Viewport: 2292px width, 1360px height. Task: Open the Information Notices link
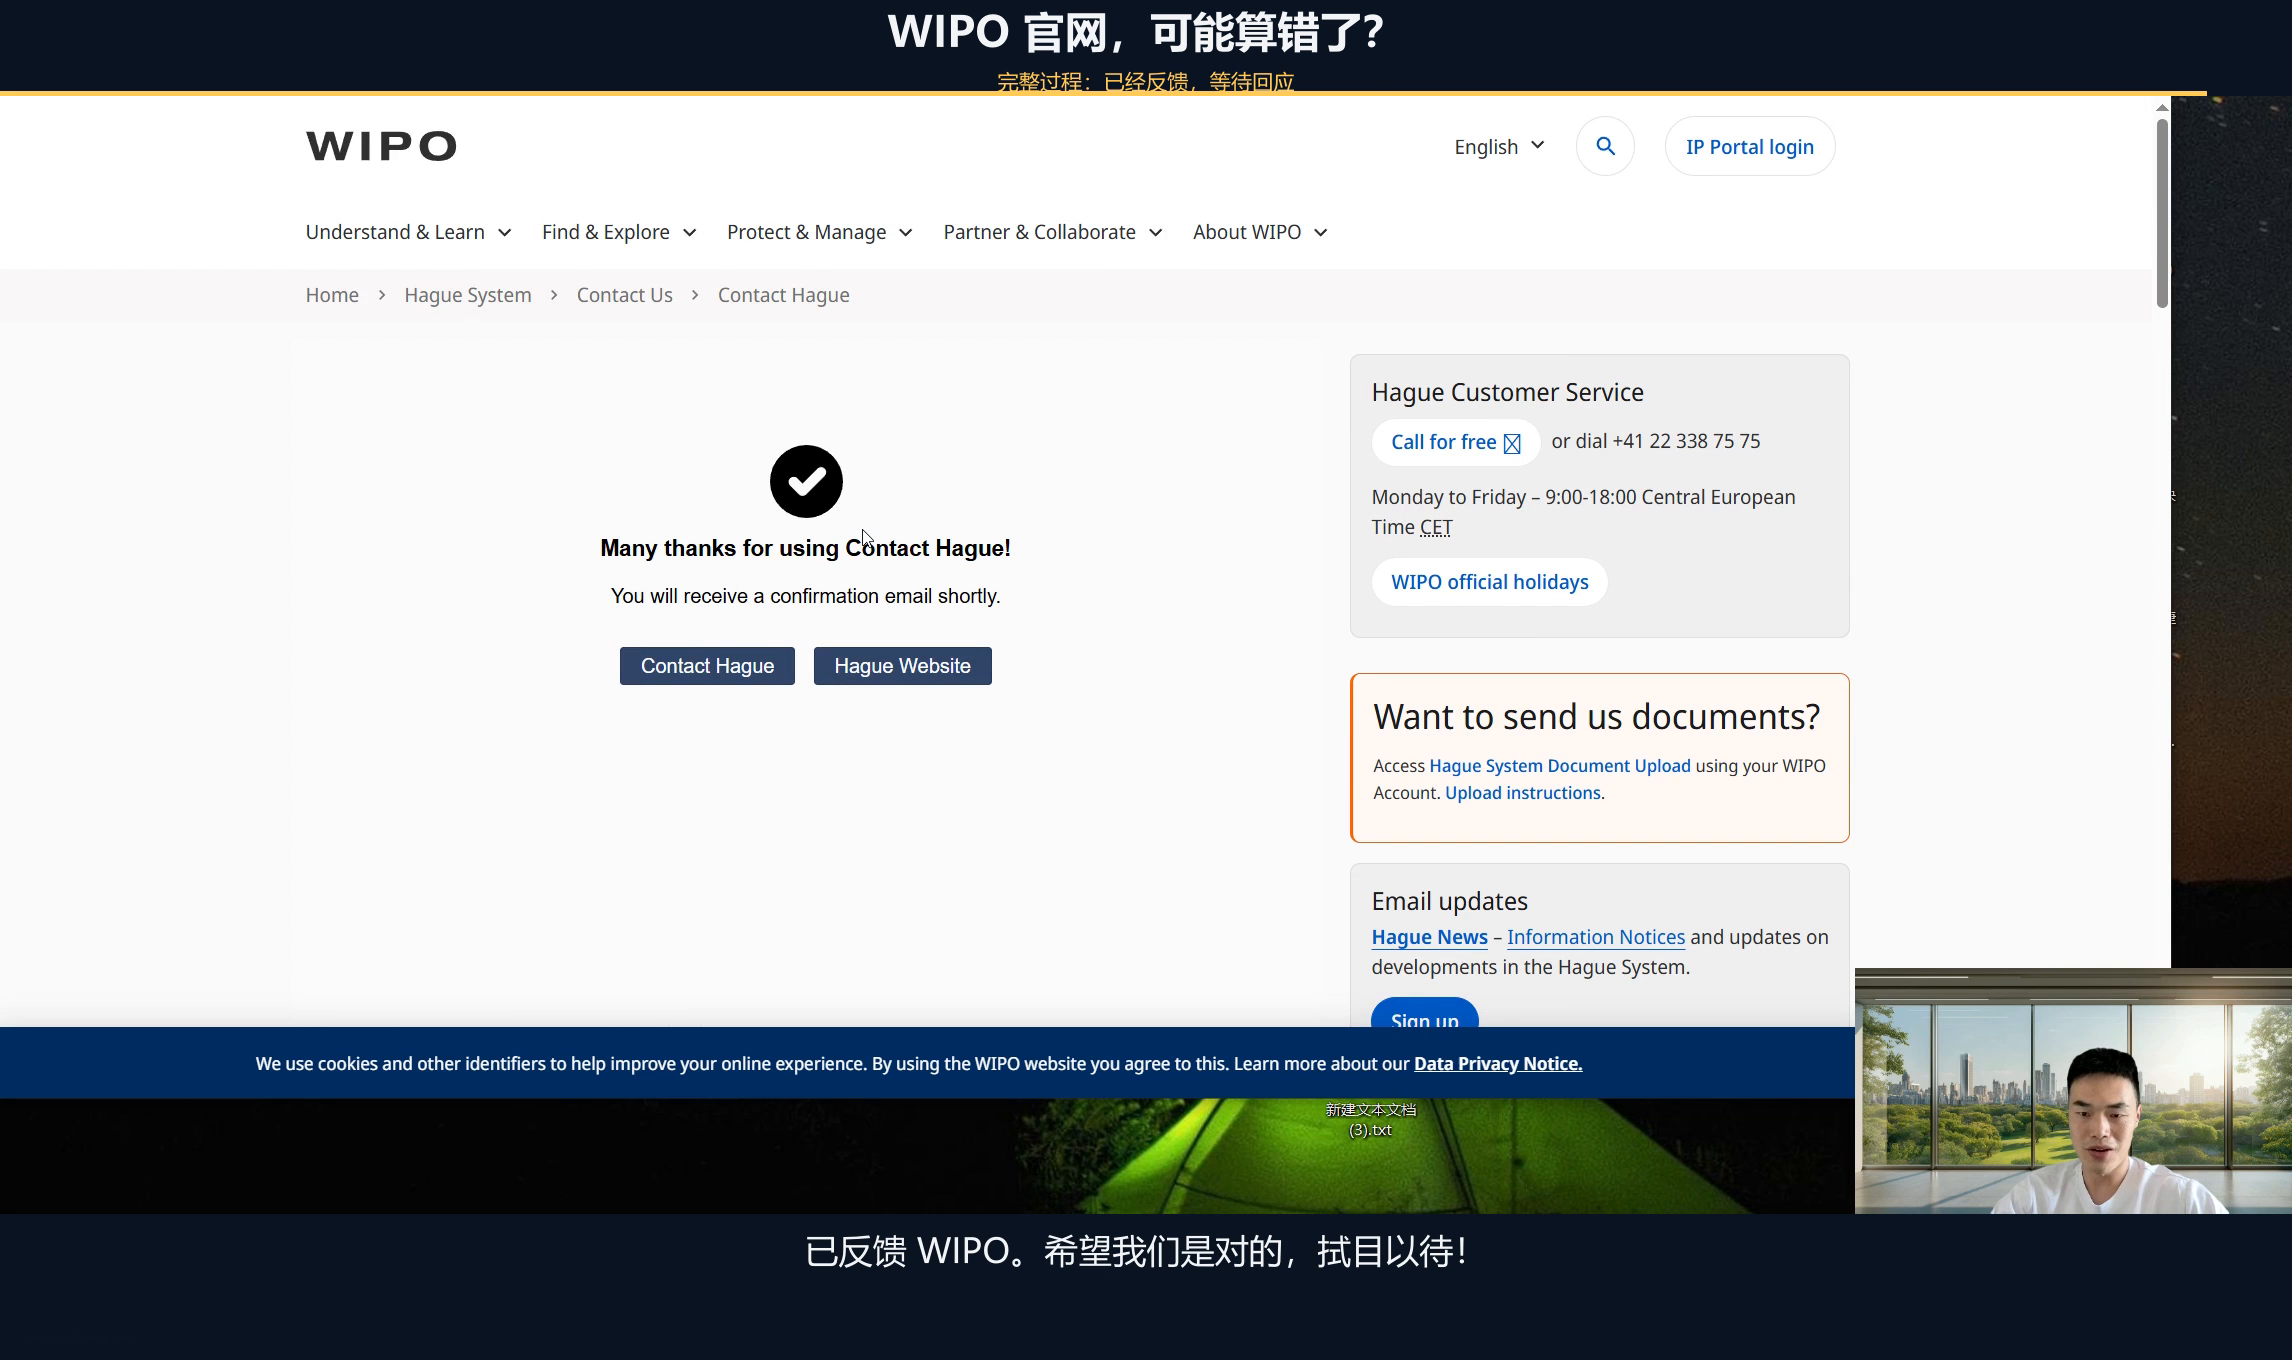1595,937
